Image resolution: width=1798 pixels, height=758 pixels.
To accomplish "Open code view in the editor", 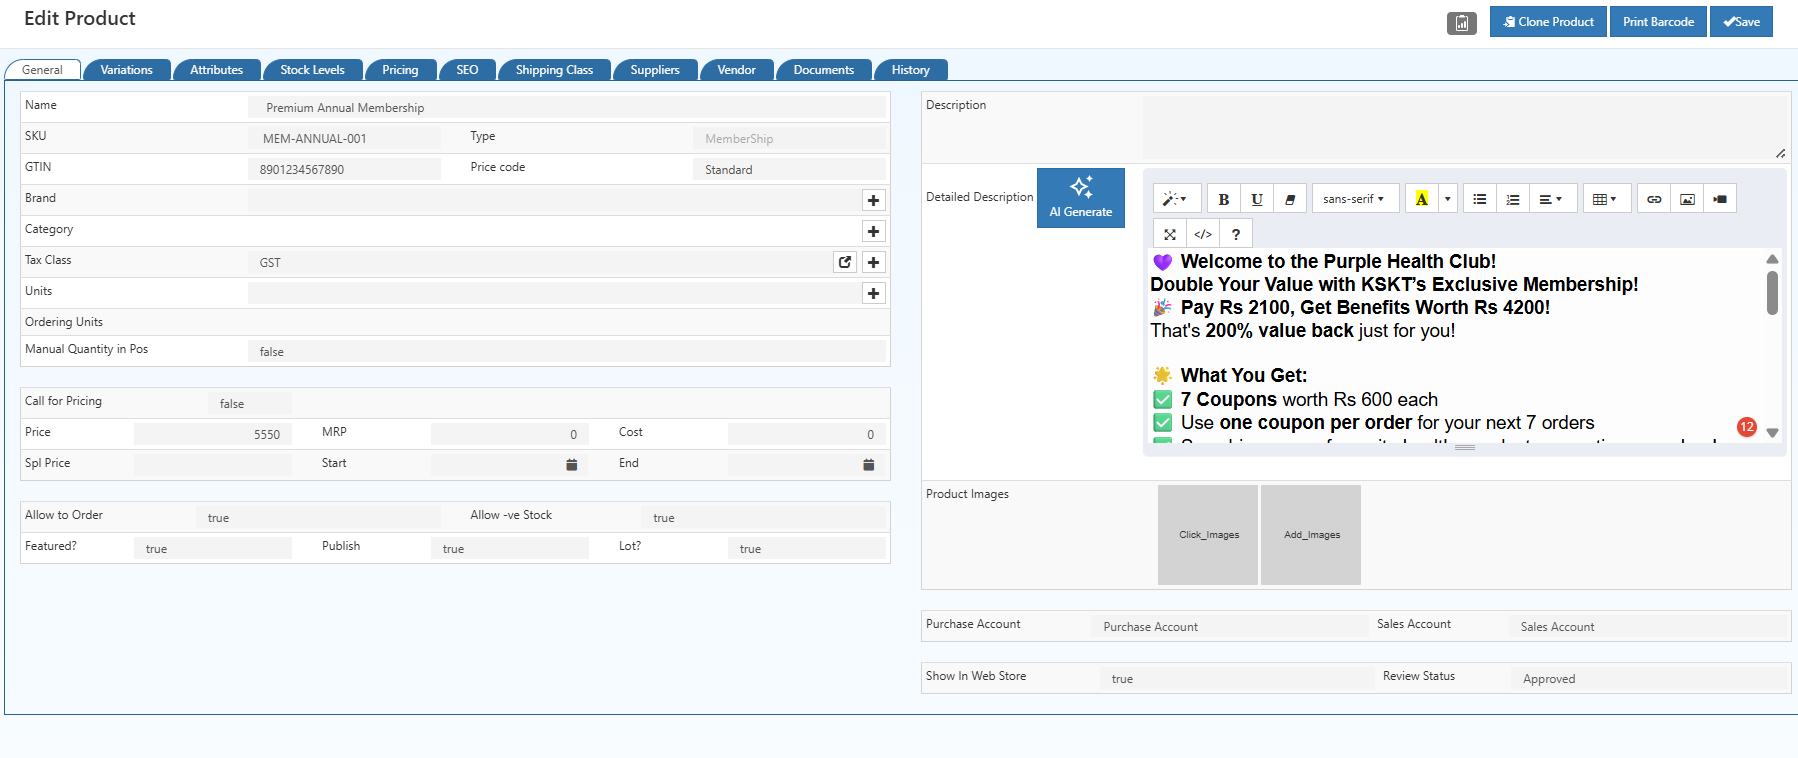I will click(1203, 234).
